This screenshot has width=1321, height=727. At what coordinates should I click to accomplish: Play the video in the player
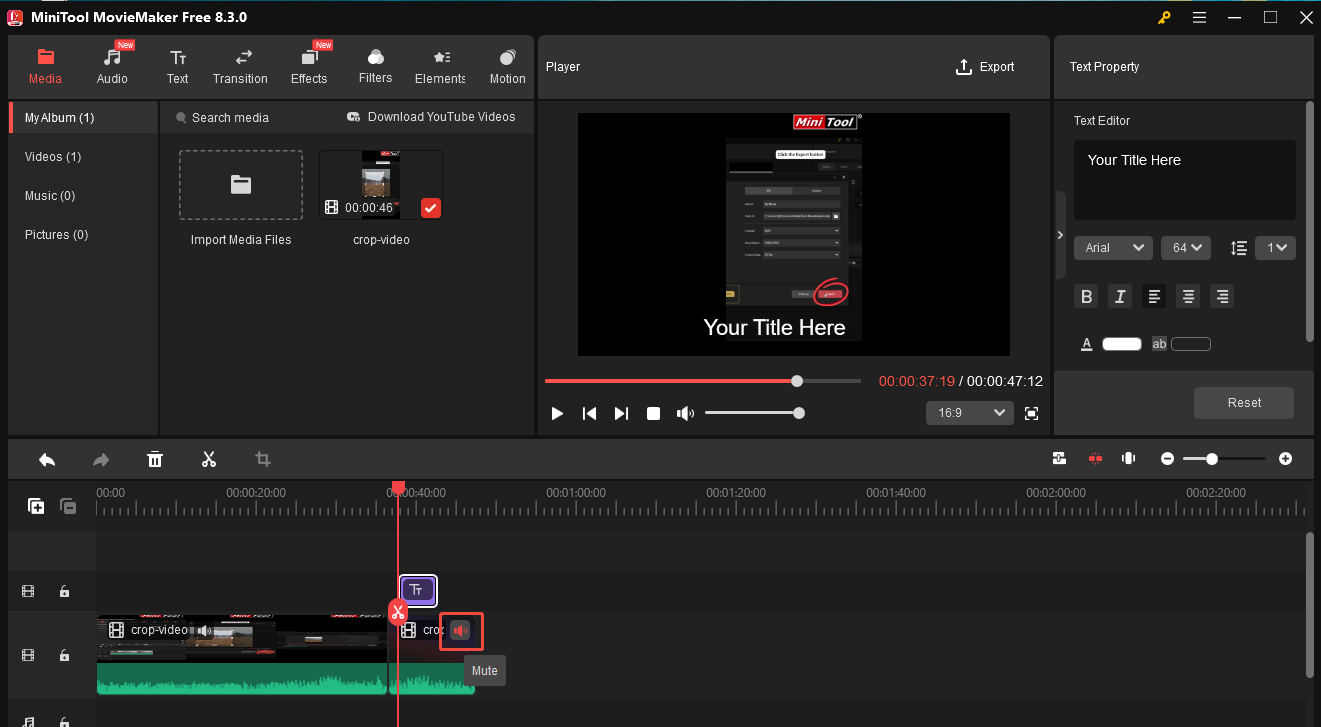click(x=557, y=413)
